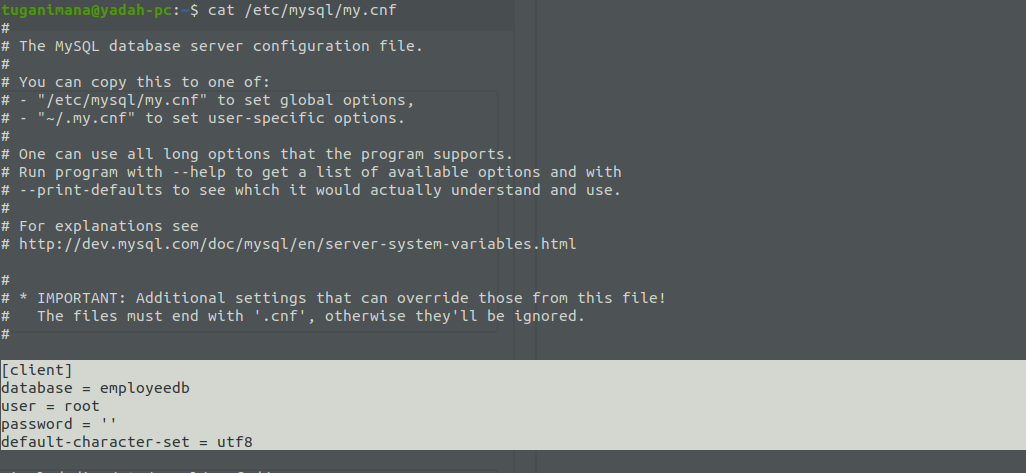The width and height of the screenshot is (1026, 473).
Task: Open the dev.mysql.com documentation URL
Action: click(296, 244)
